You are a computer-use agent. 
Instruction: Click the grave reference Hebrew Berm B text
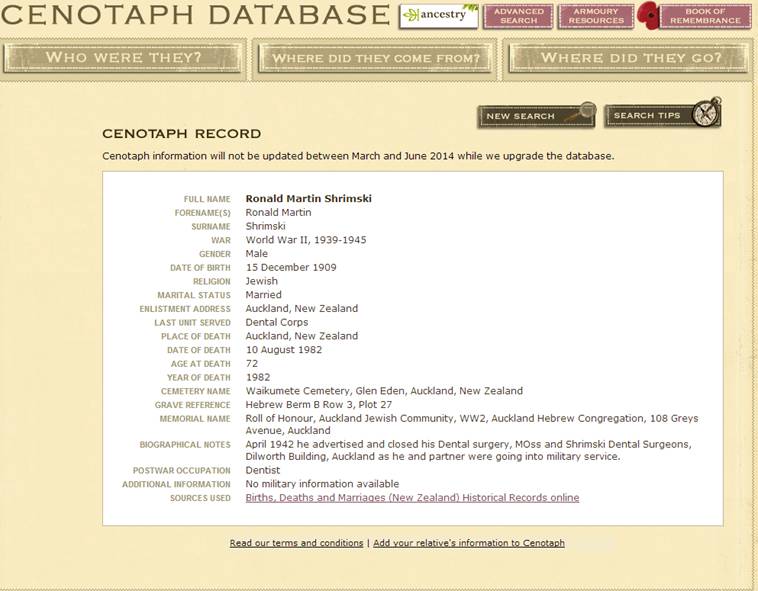pos(319,404)
